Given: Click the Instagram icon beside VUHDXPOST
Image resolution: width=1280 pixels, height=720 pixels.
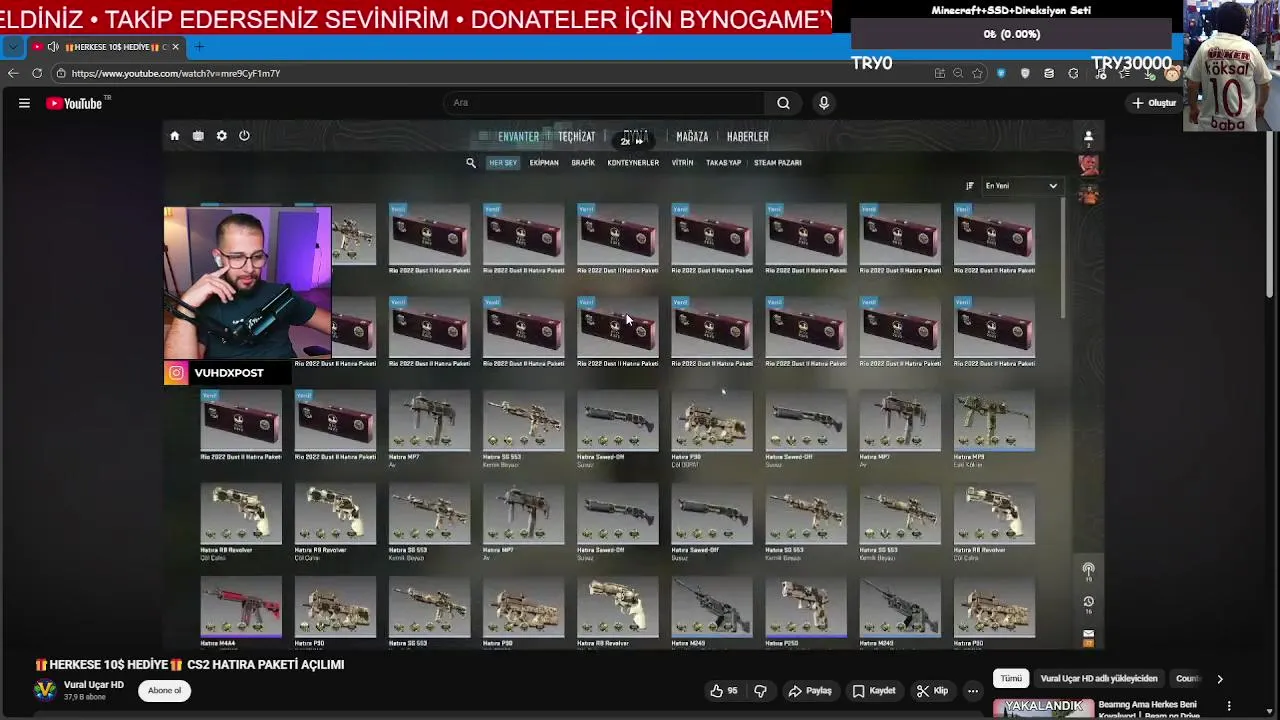Looking at the screenshot, I should (176, 373).
